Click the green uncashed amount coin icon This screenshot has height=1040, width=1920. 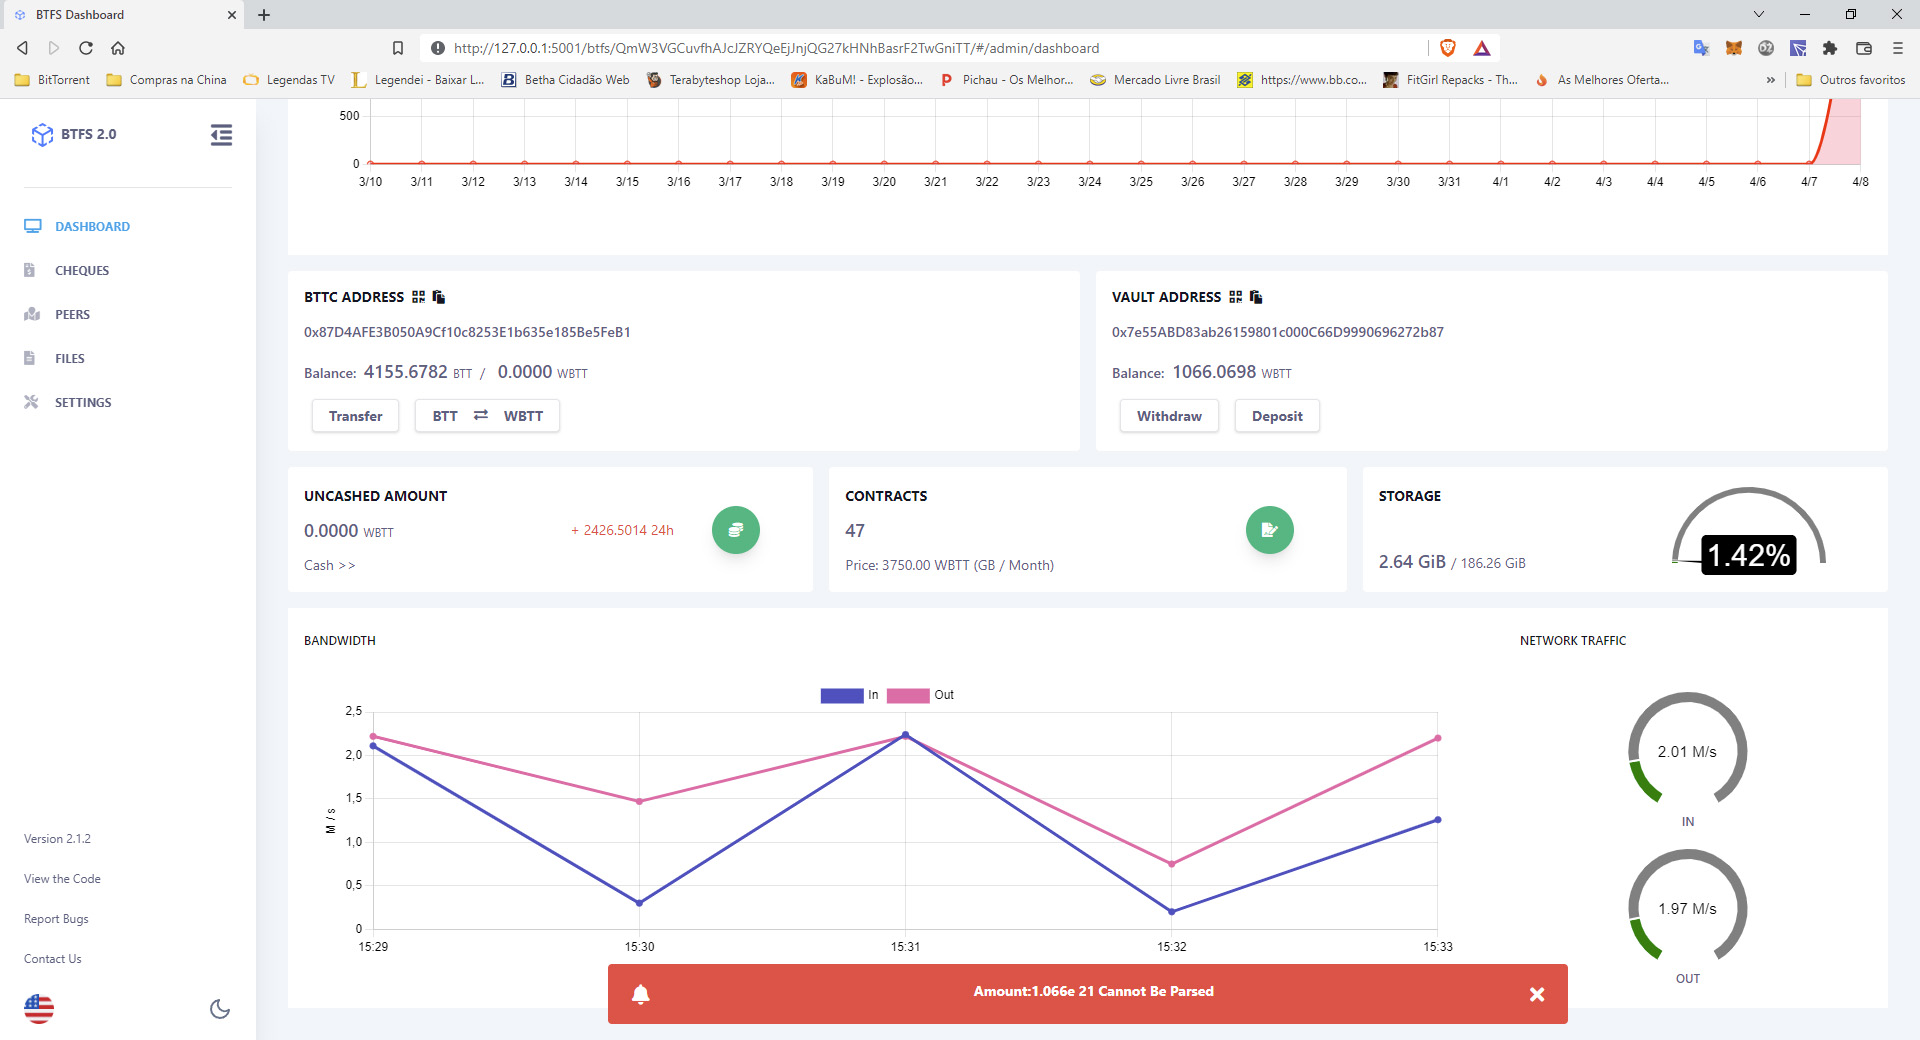click(x=736, y=530)
